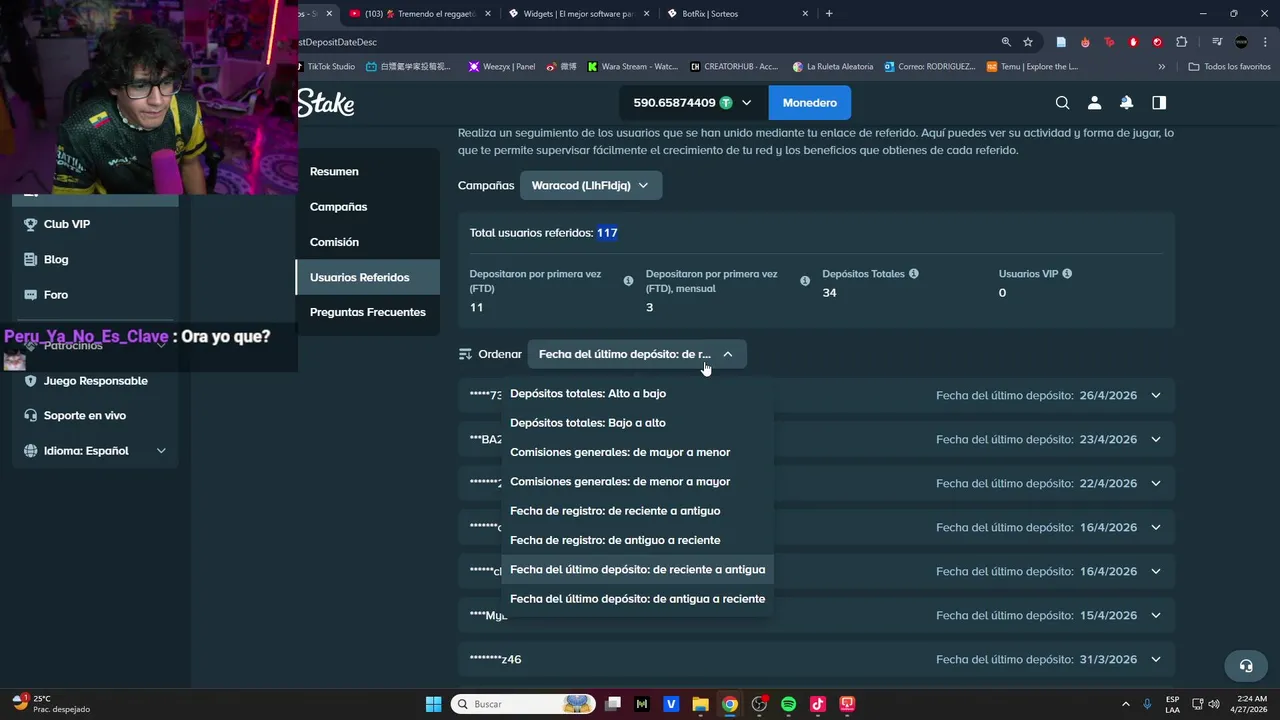
Task: Expand the referral row dated 31/3/2026
Action: (x=1156, y=659)
